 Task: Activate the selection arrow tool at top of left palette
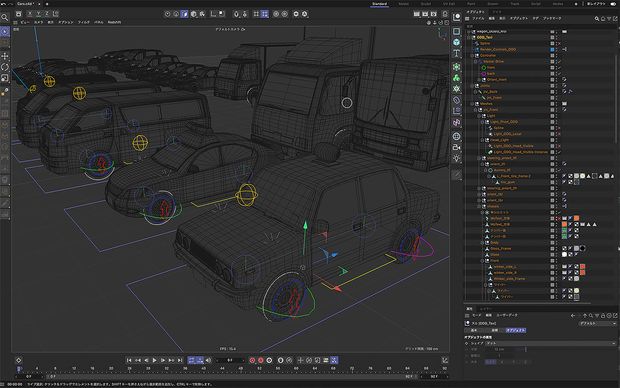point(5,32)
